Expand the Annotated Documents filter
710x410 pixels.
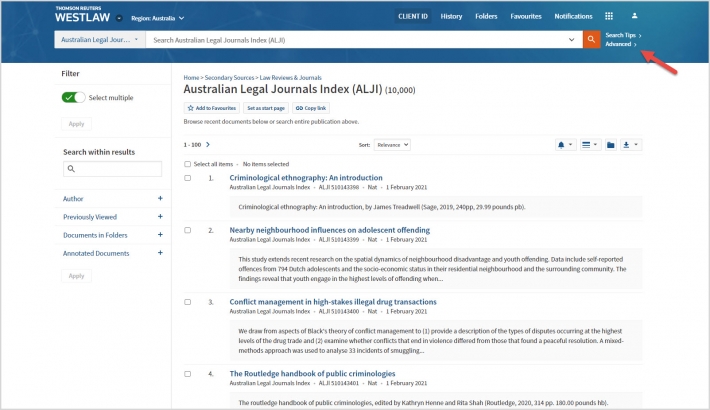point(160,253)
